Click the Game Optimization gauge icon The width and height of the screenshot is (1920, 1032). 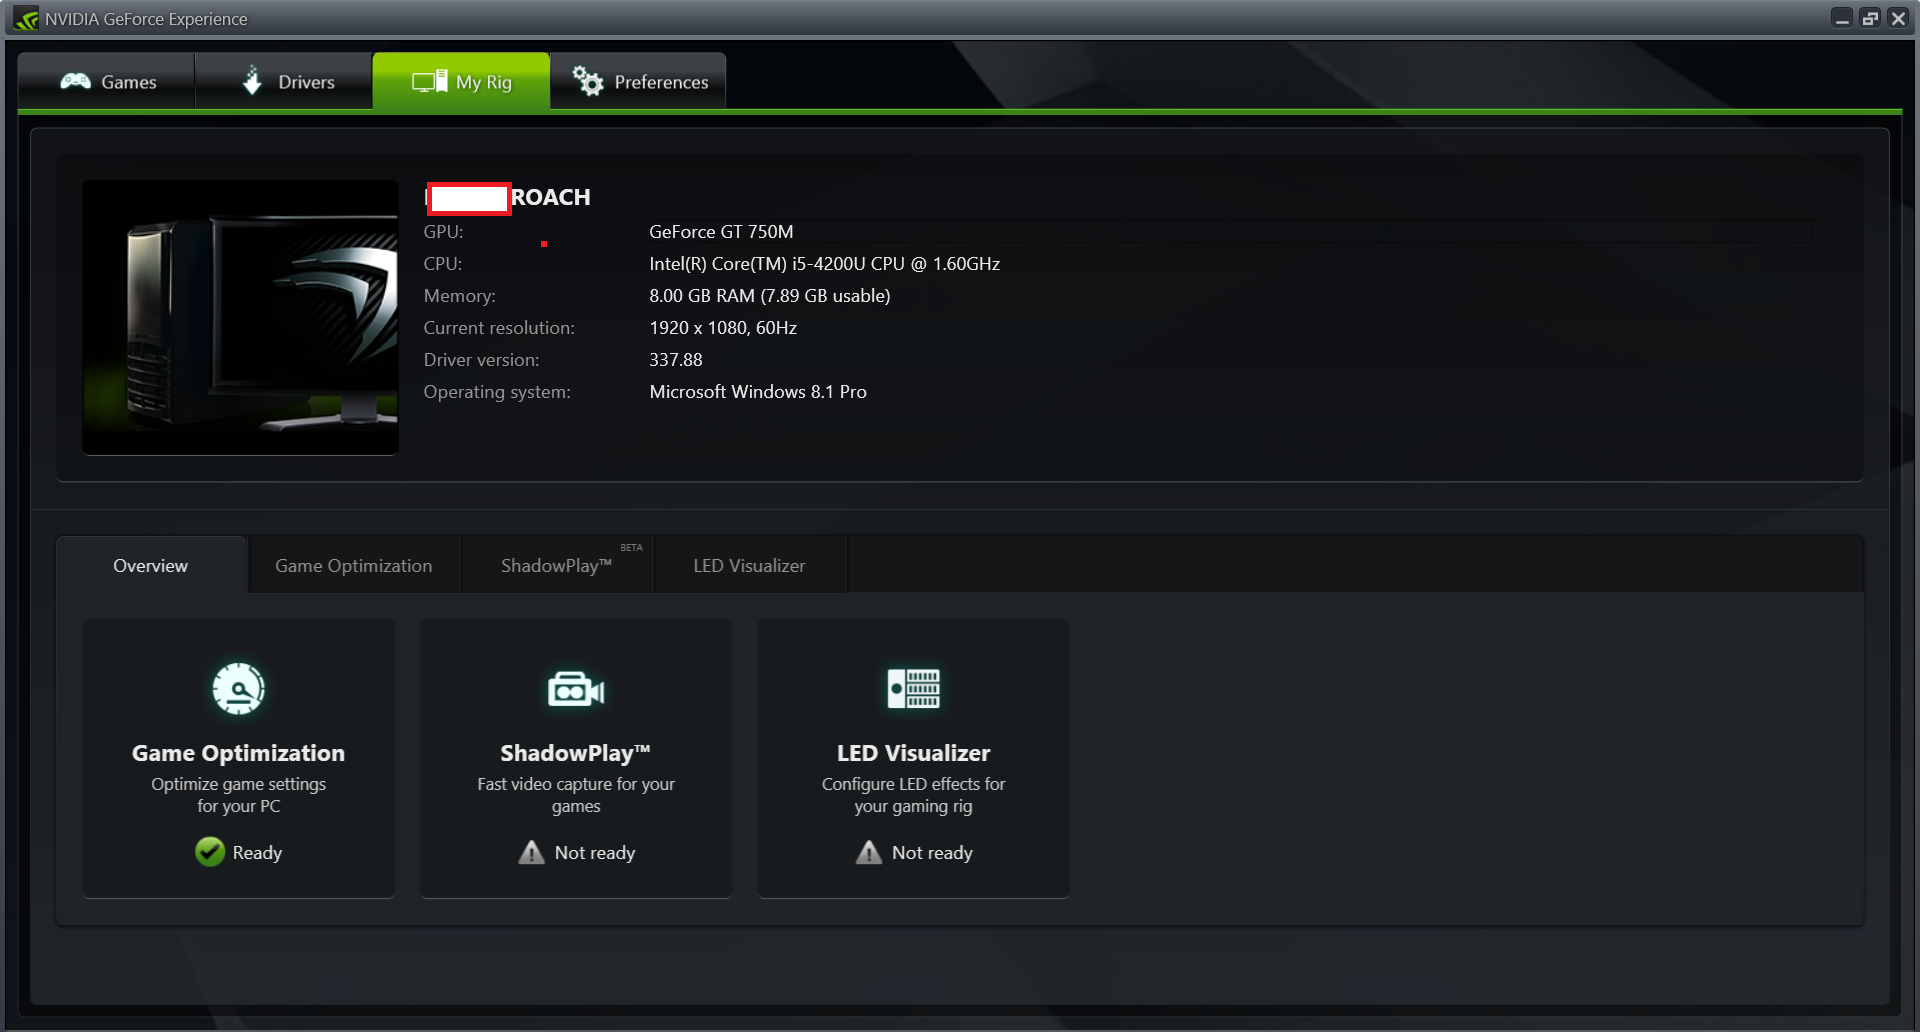238,689
